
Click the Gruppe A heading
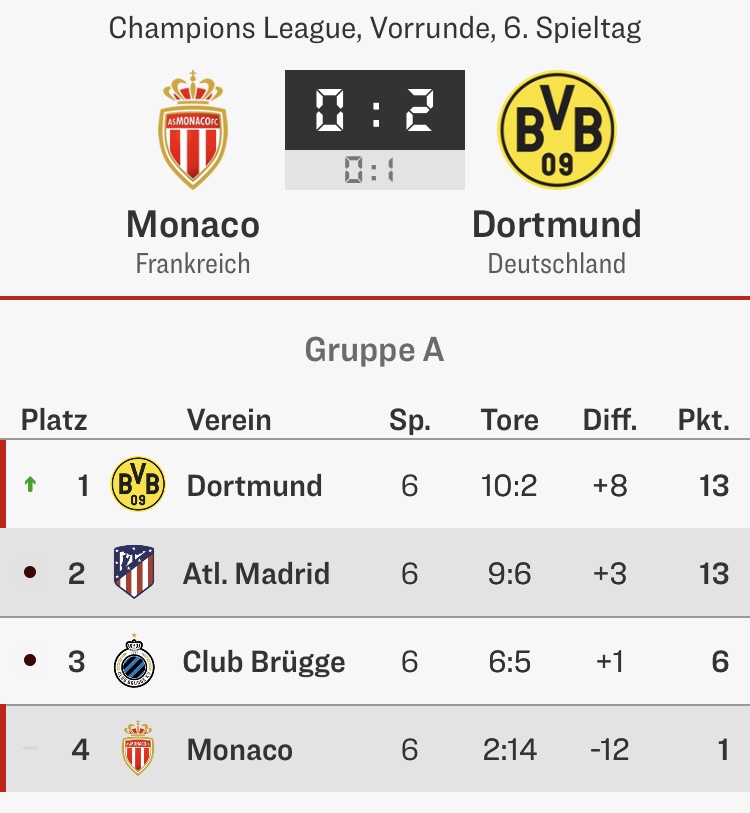pyautogui.click(x=375, y=350)
